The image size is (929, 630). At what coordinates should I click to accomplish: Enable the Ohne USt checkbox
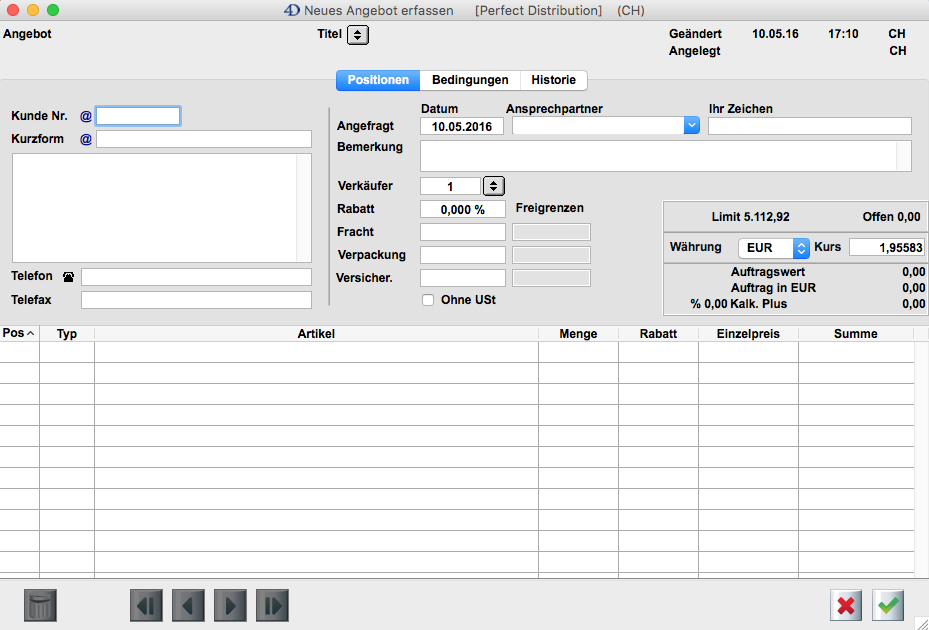click(x=428, y=300)
